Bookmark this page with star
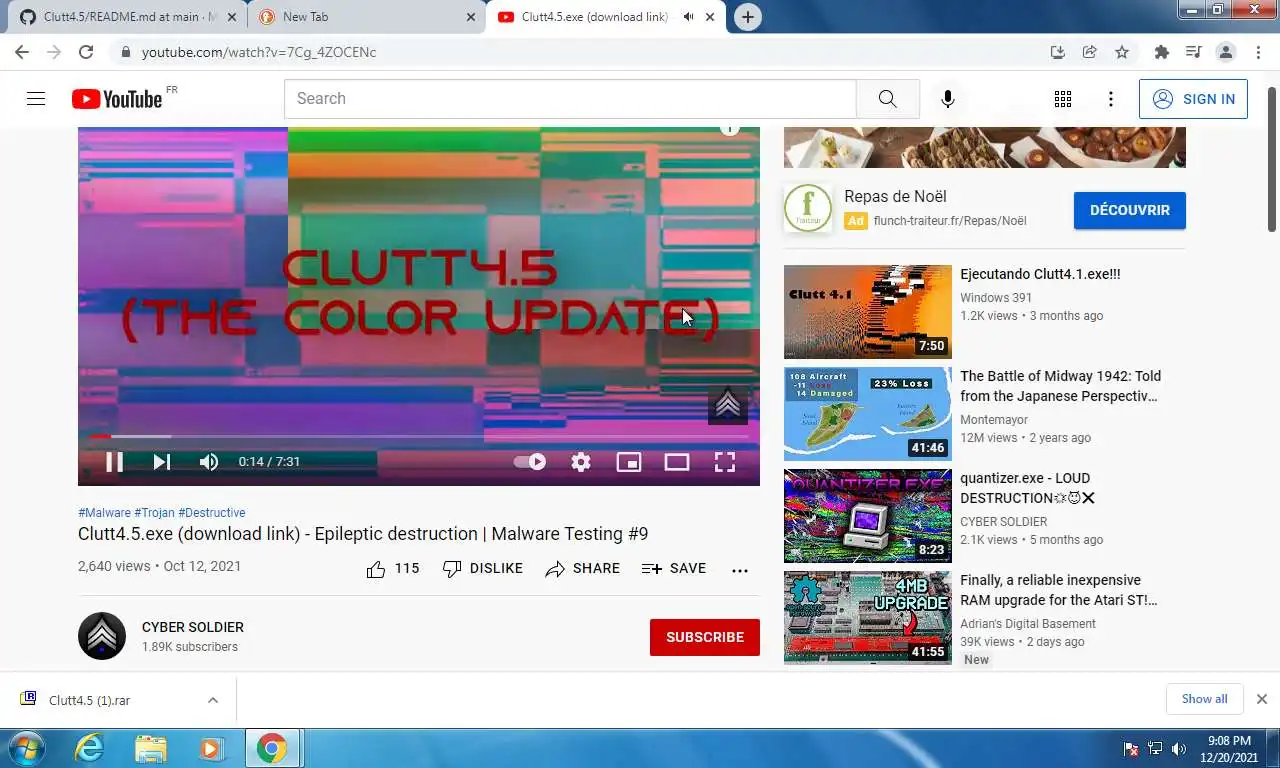 [x=1122, y=52]
